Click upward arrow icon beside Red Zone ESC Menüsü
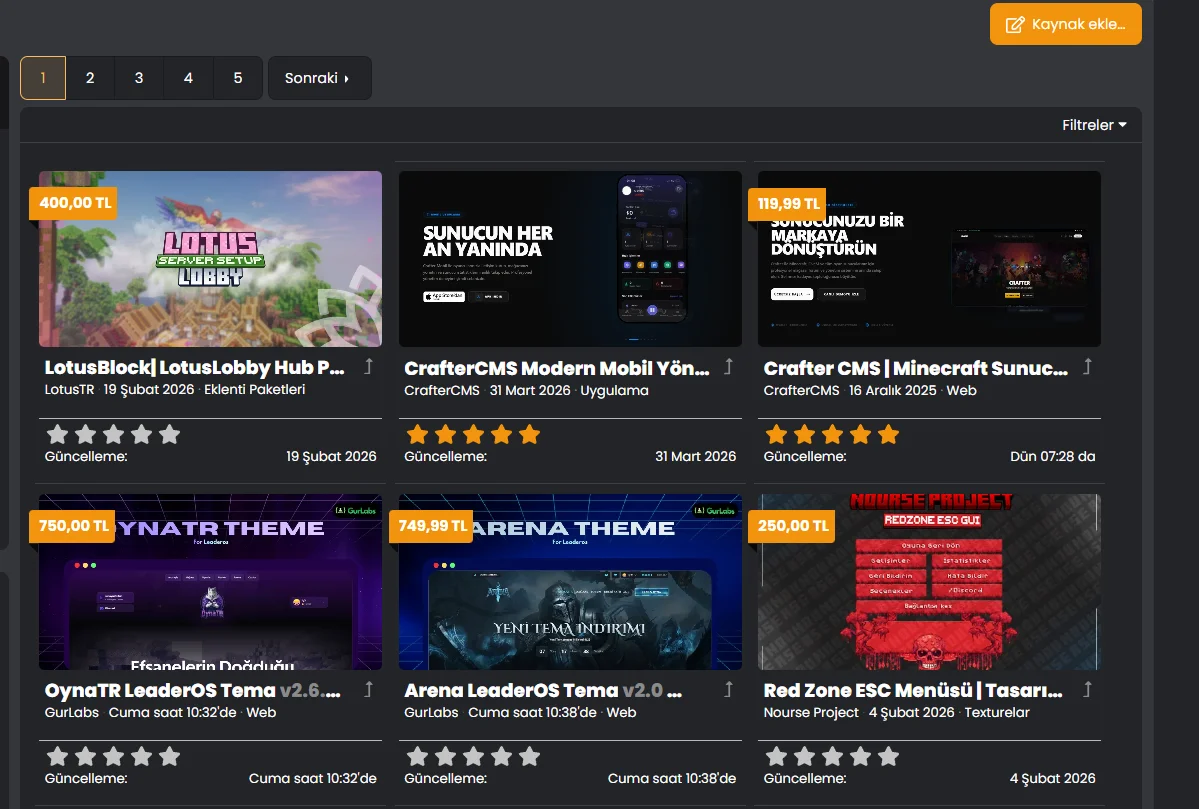 [x=1087, y=689]
